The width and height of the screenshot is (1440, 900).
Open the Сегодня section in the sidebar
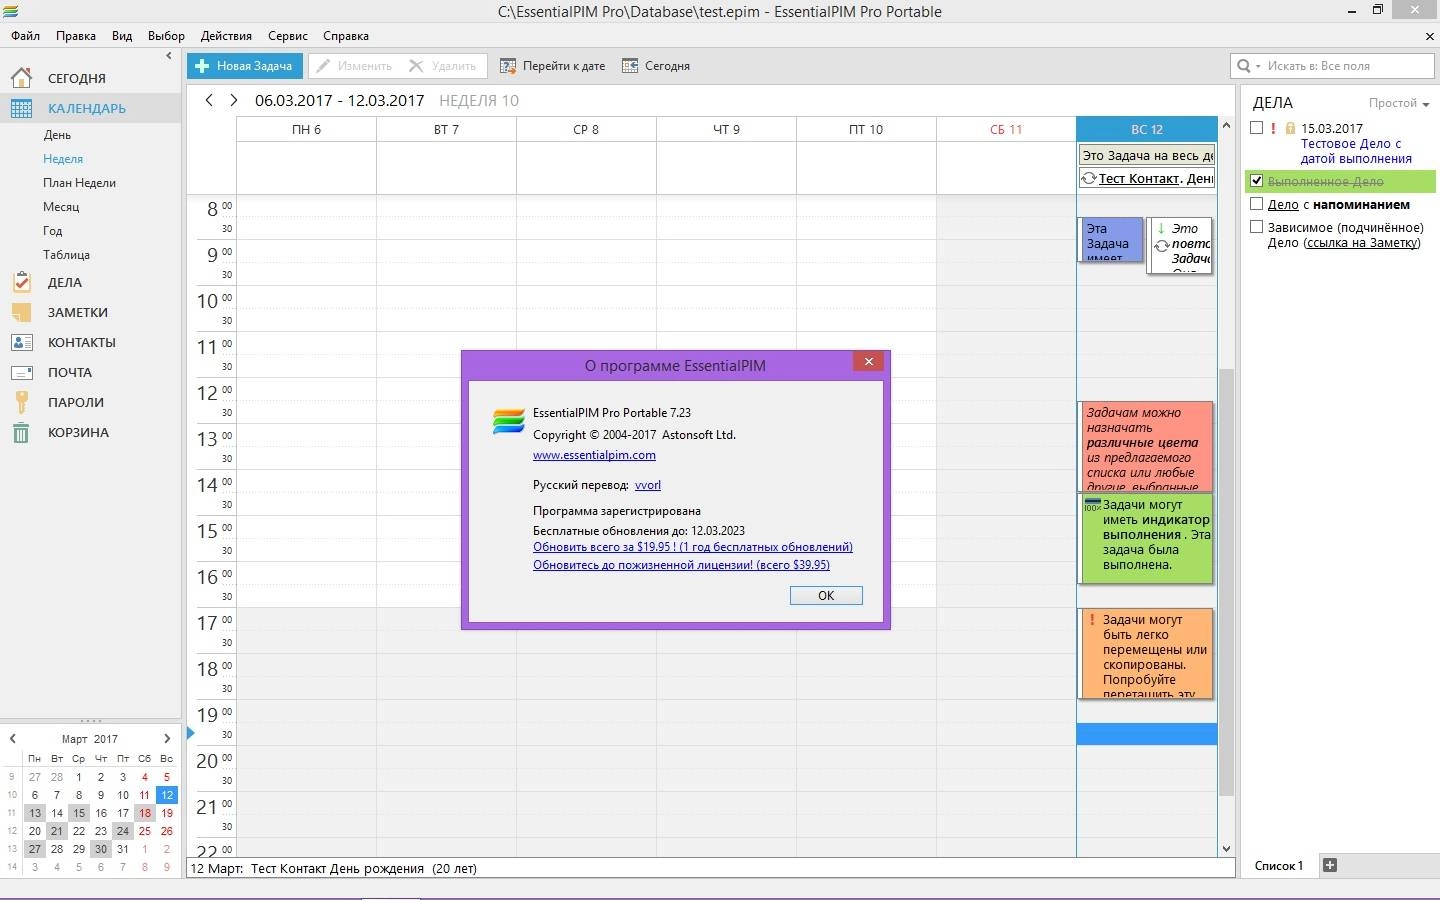coord(76,78)
